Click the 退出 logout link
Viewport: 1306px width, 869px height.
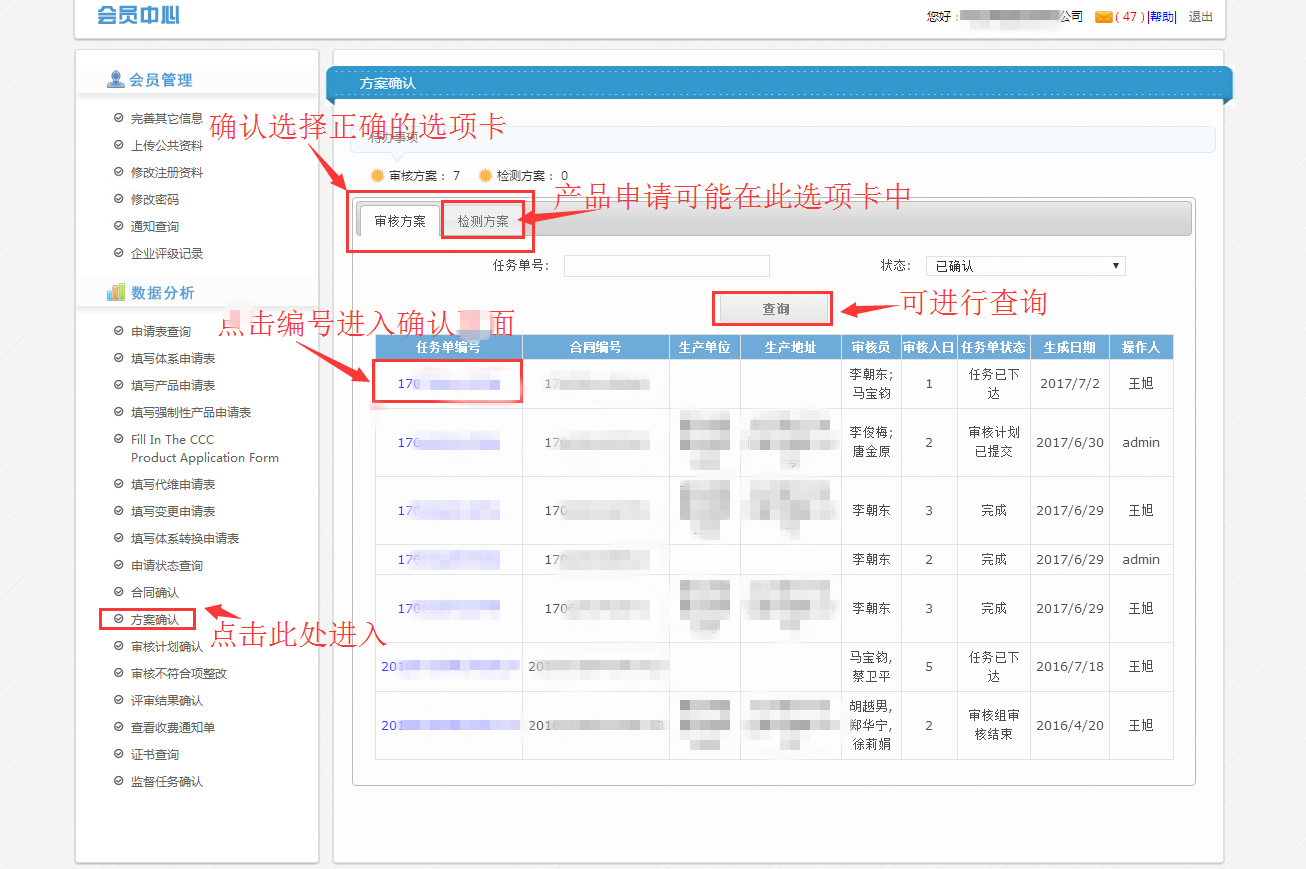click(x=1200, y=17)
